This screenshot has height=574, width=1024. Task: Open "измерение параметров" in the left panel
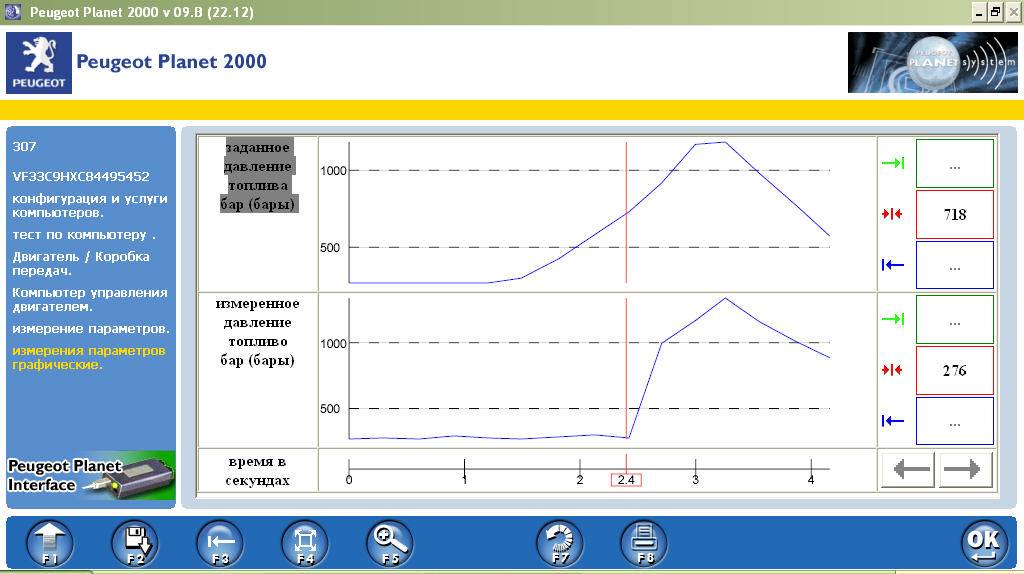91,328
